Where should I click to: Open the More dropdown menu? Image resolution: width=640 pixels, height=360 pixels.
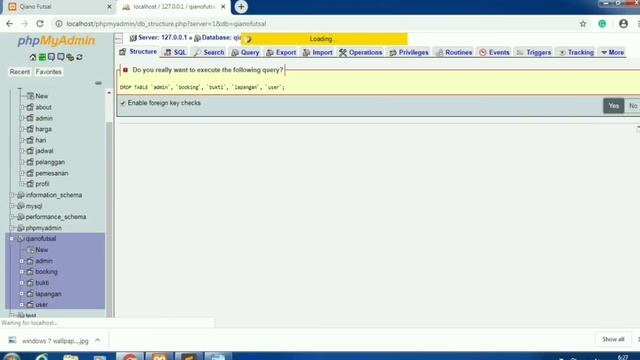coord(612,52)
